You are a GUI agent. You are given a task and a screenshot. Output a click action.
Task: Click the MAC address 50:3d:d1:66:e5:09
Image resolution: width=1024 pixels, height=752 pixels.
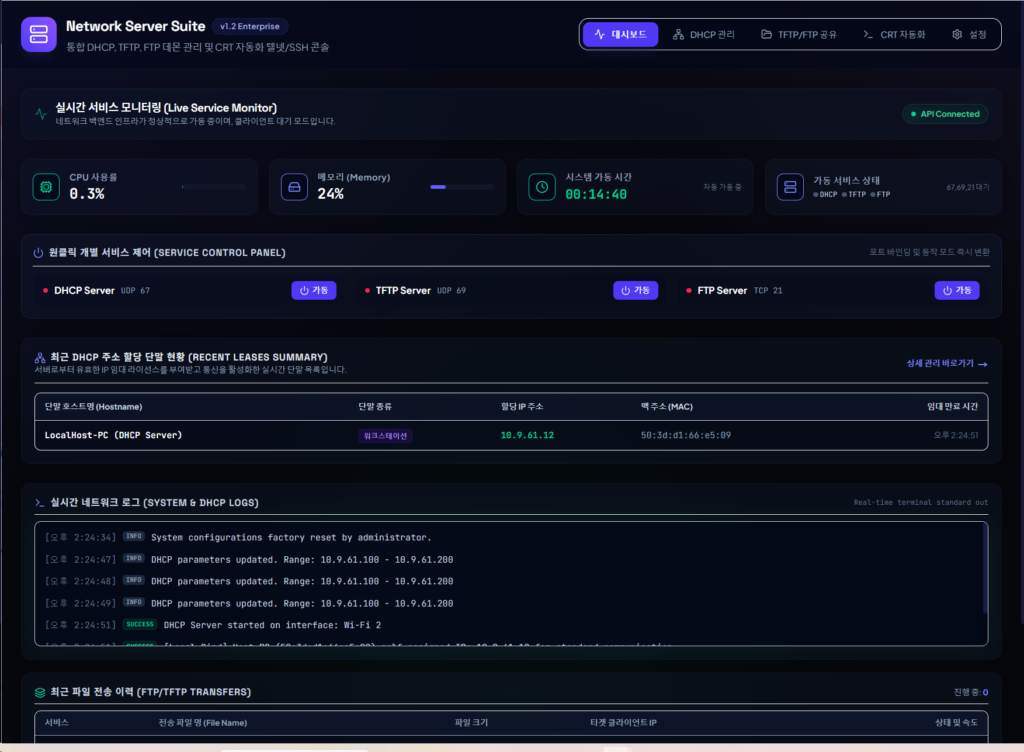tap(686, 435)
